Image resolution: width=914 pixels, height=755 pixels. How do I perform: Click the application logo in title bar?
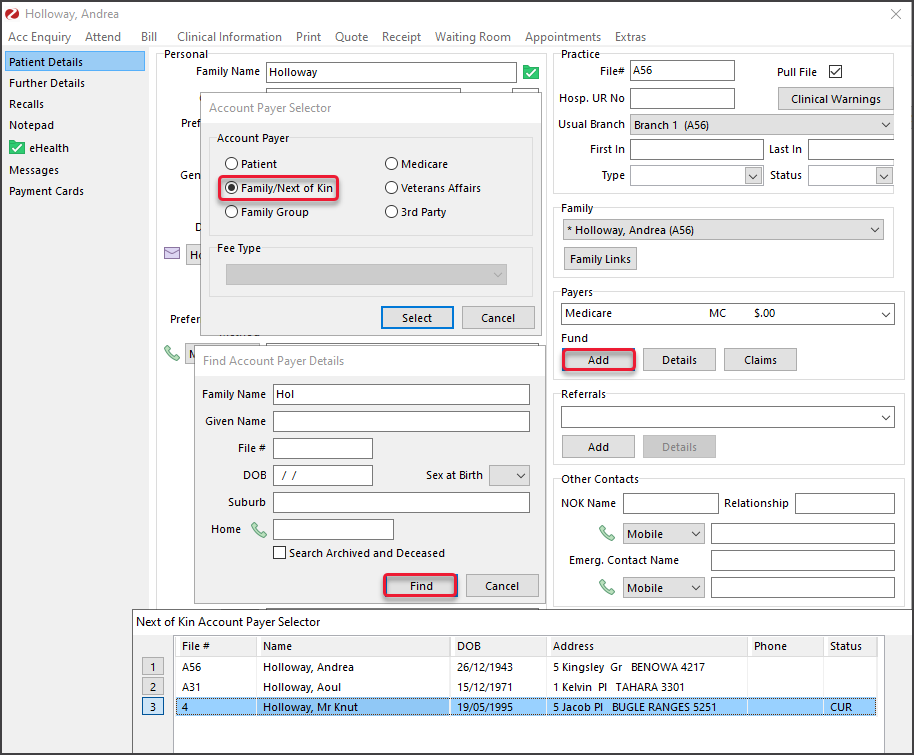(12, 14)
